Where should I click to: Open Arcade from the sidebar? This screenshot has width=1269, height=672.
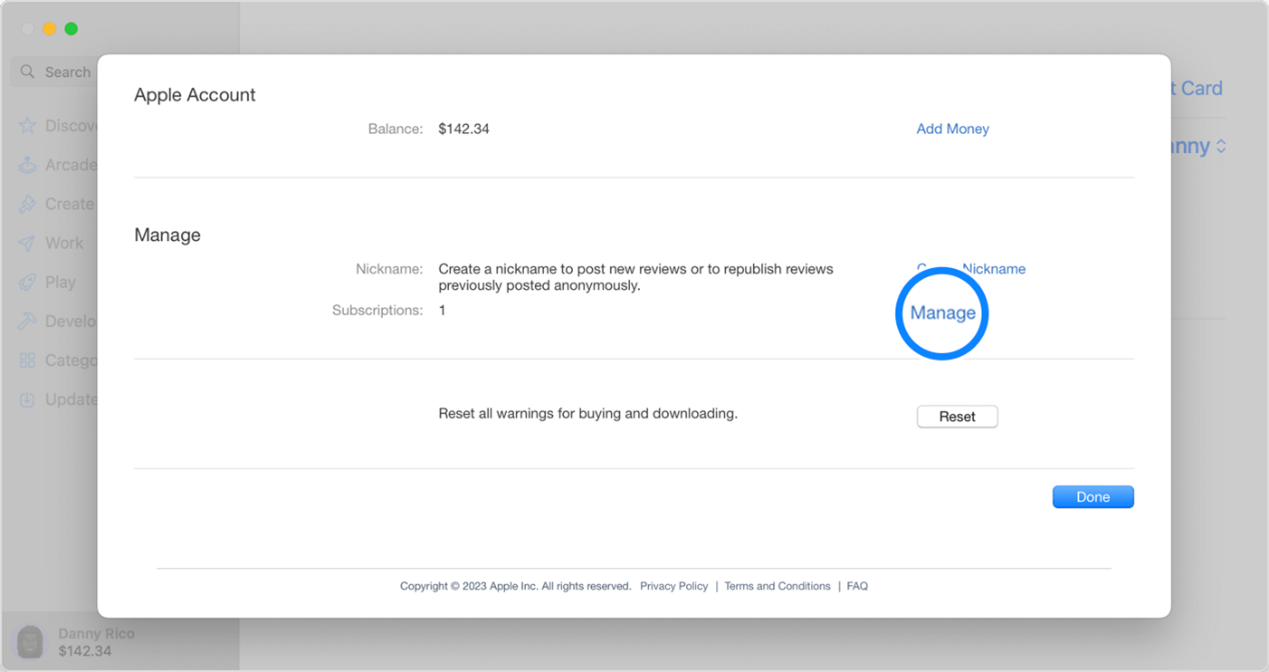[28, 164]
